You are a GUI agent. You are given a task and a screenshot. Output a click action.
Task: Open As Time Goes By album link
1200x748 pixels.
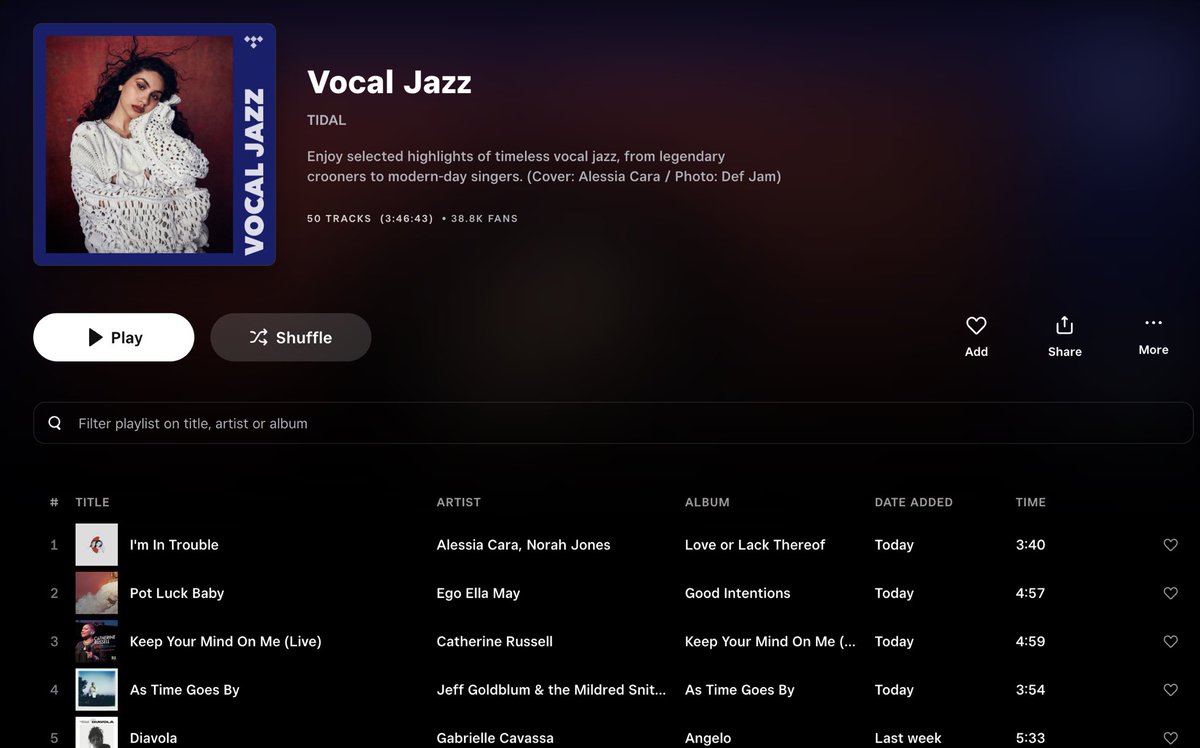[x=740, y=690]
